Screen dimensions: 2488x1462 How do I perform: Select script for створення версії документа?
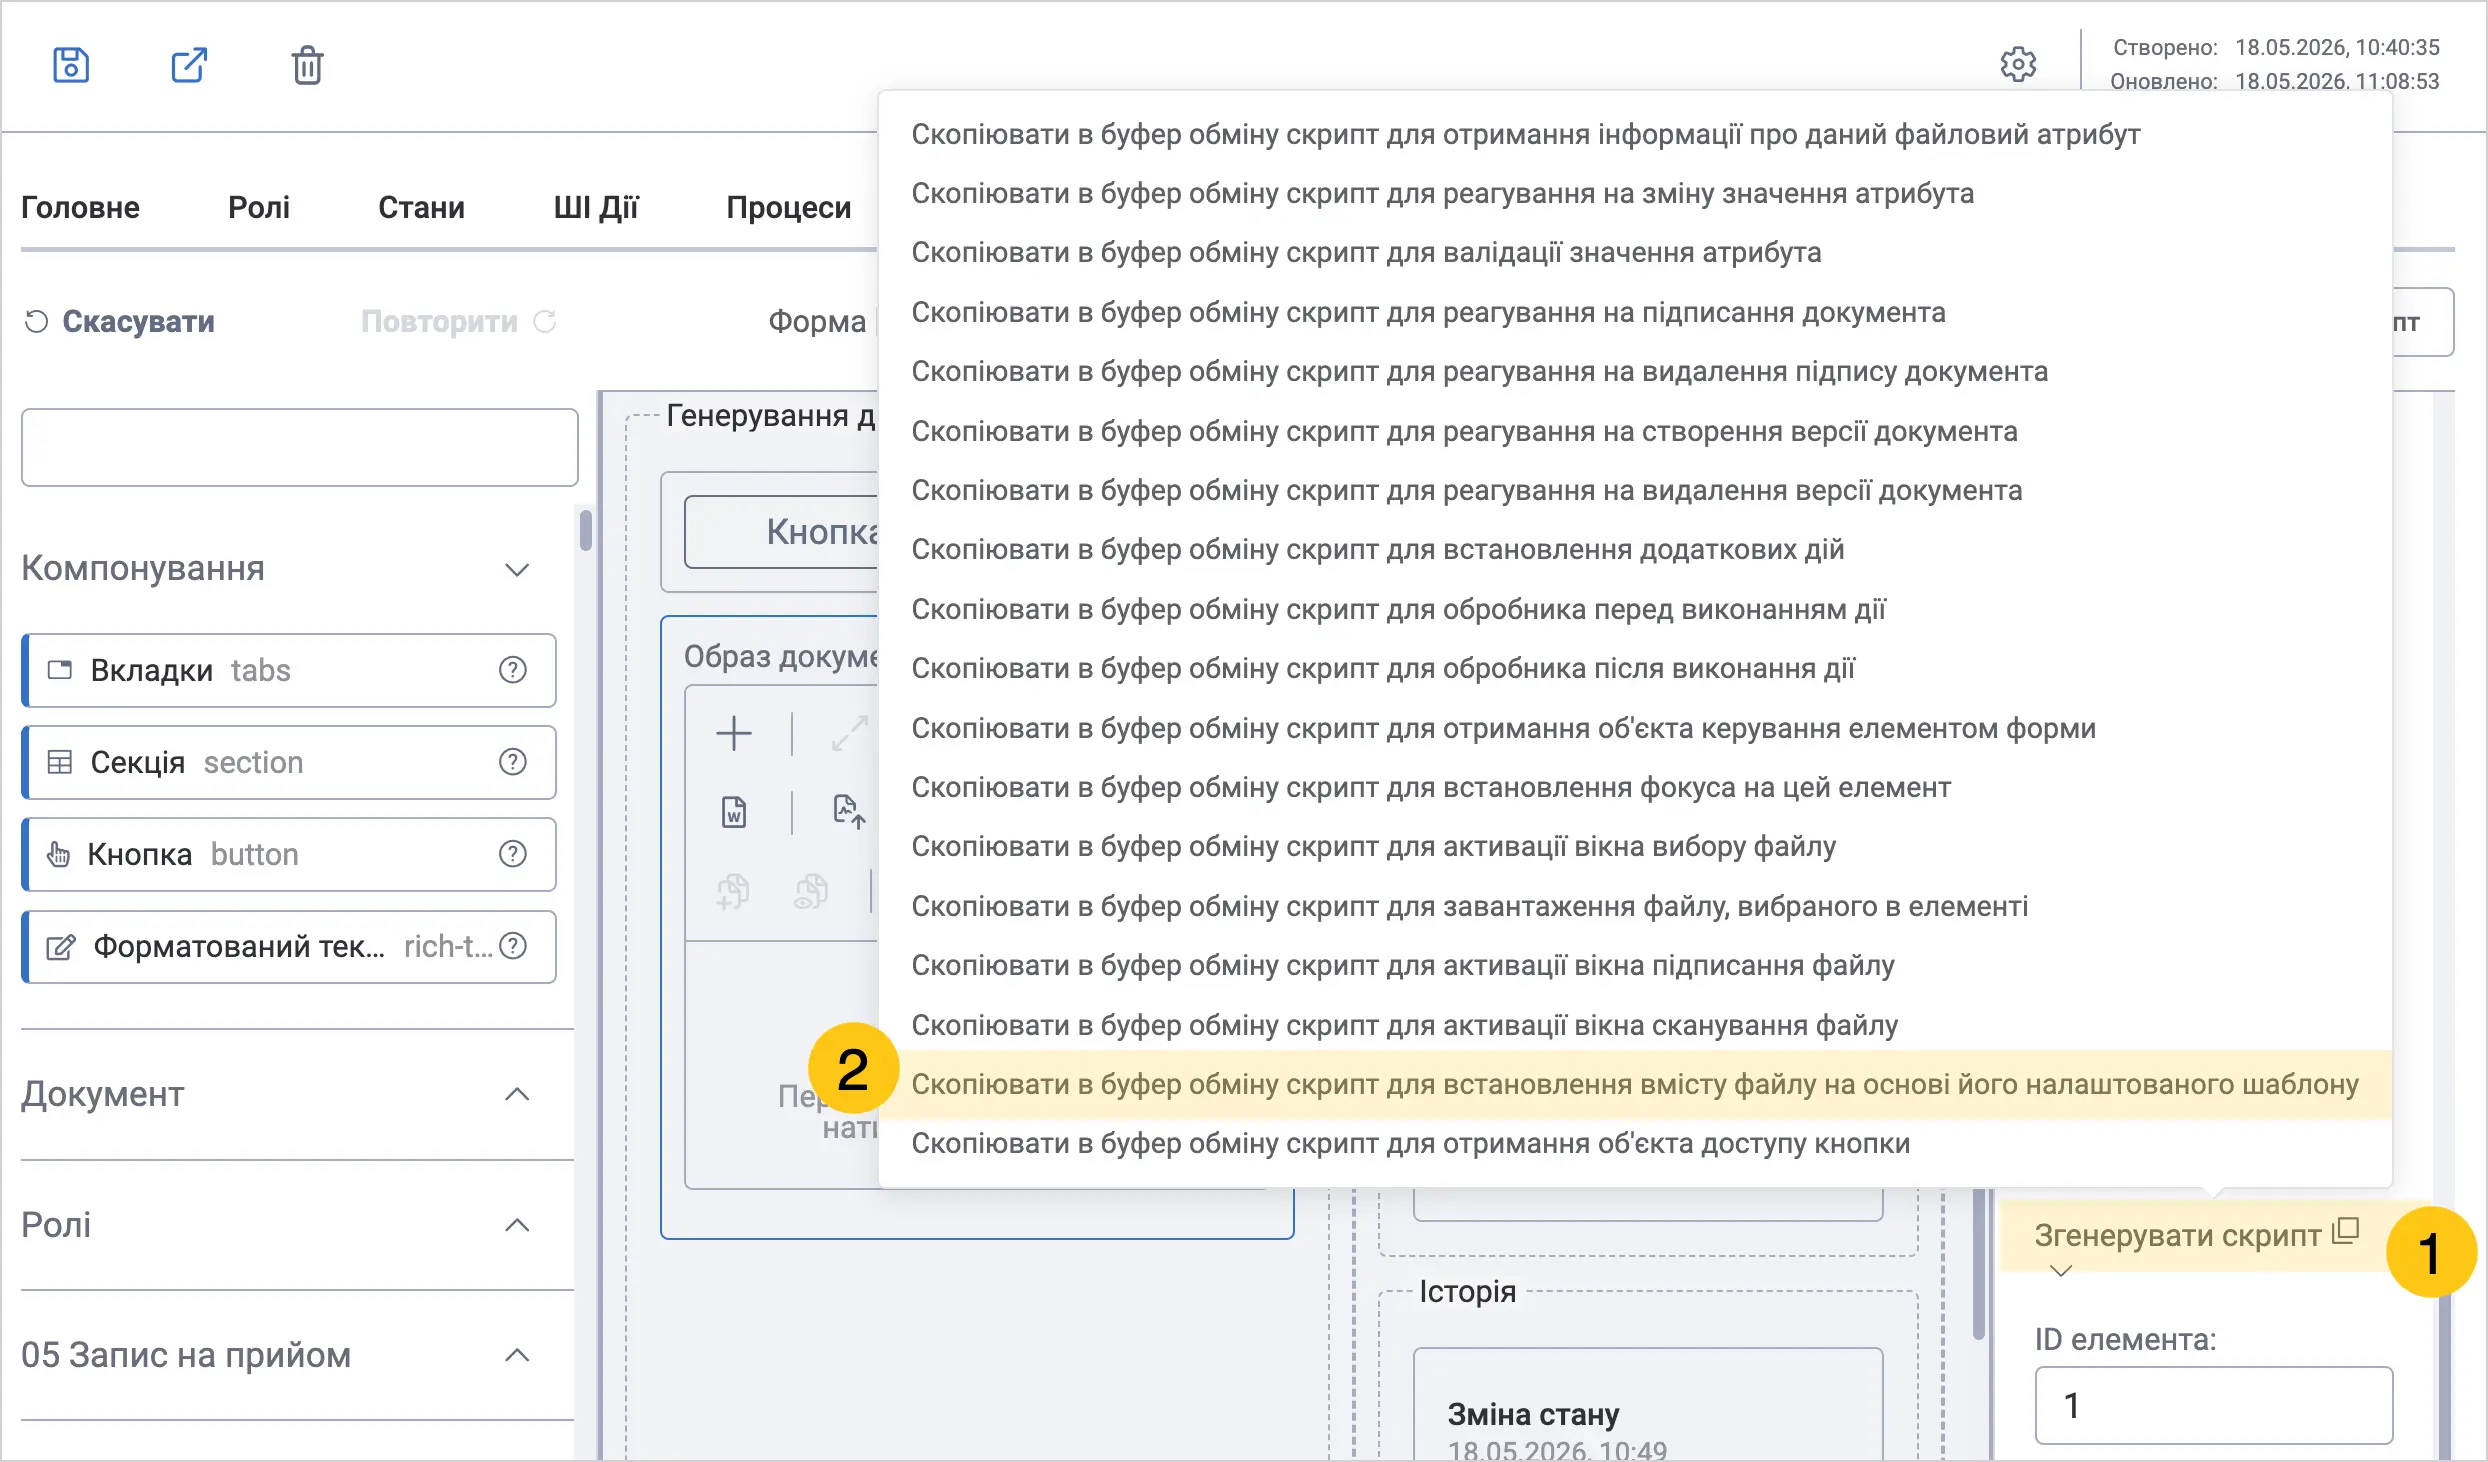pyautogui.click(x=1635, y=431)
